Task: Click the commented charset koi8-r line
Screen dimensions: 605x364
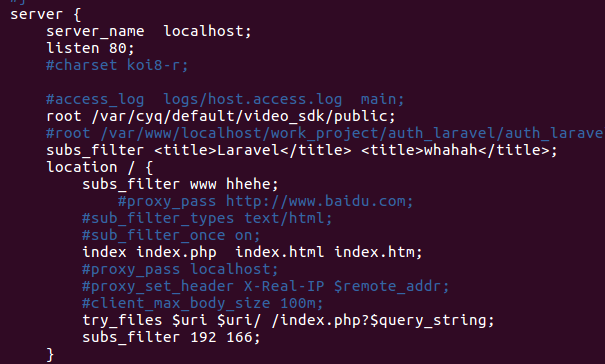Action: click(x=117, y=65)
